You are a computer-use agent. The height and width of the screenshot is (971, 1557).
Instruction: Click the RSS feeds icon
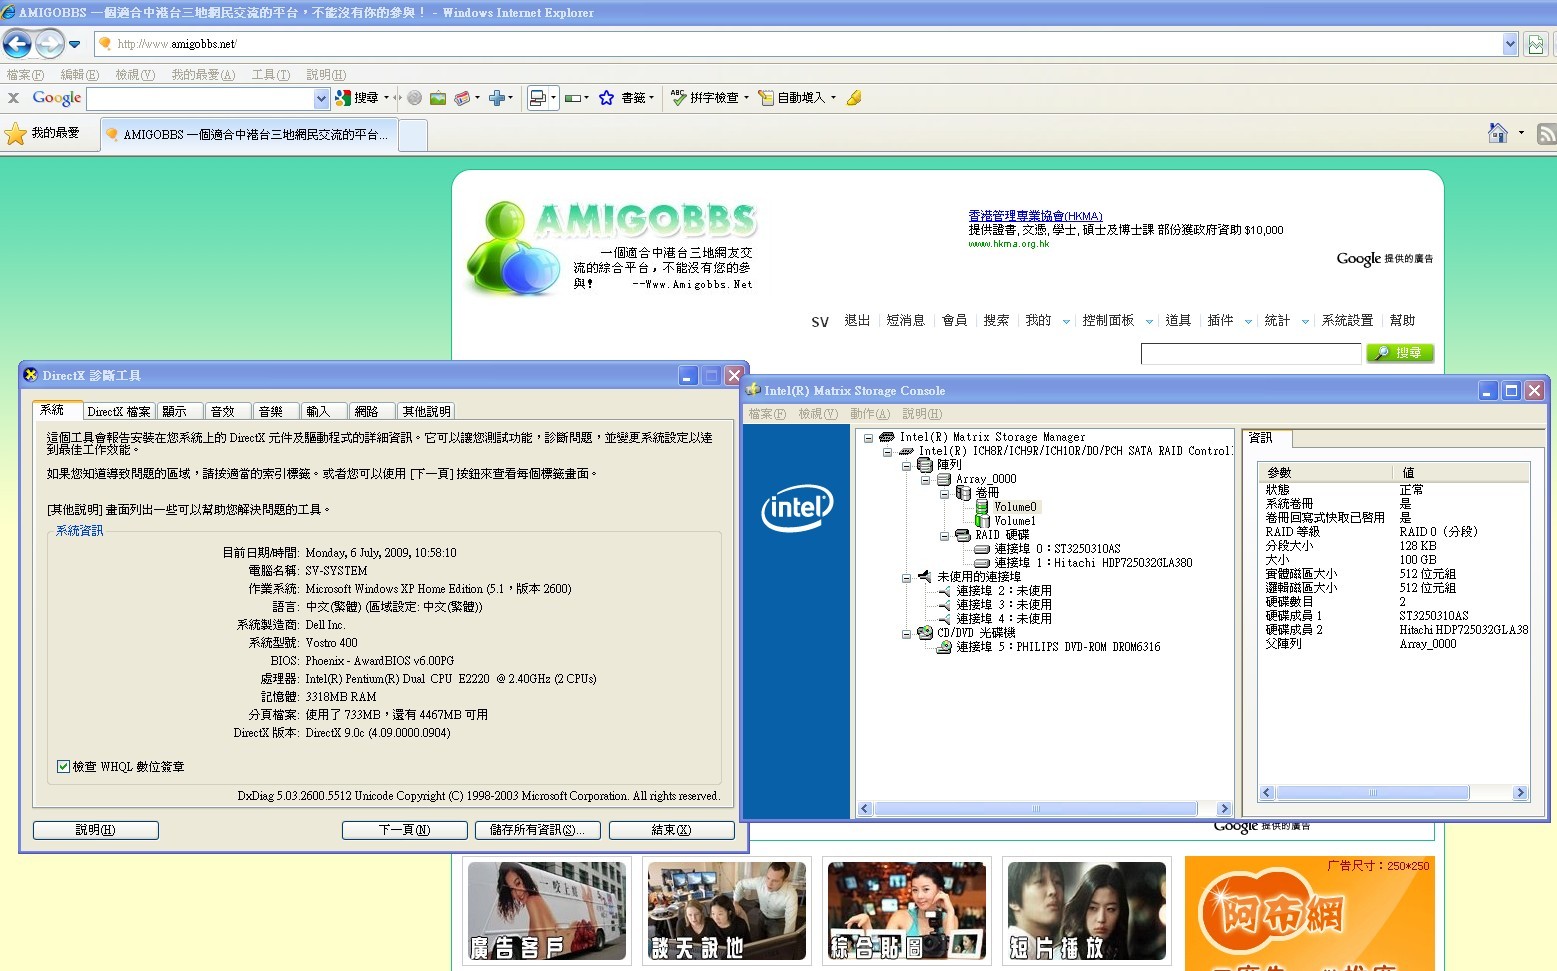[x=1546, y=133]
